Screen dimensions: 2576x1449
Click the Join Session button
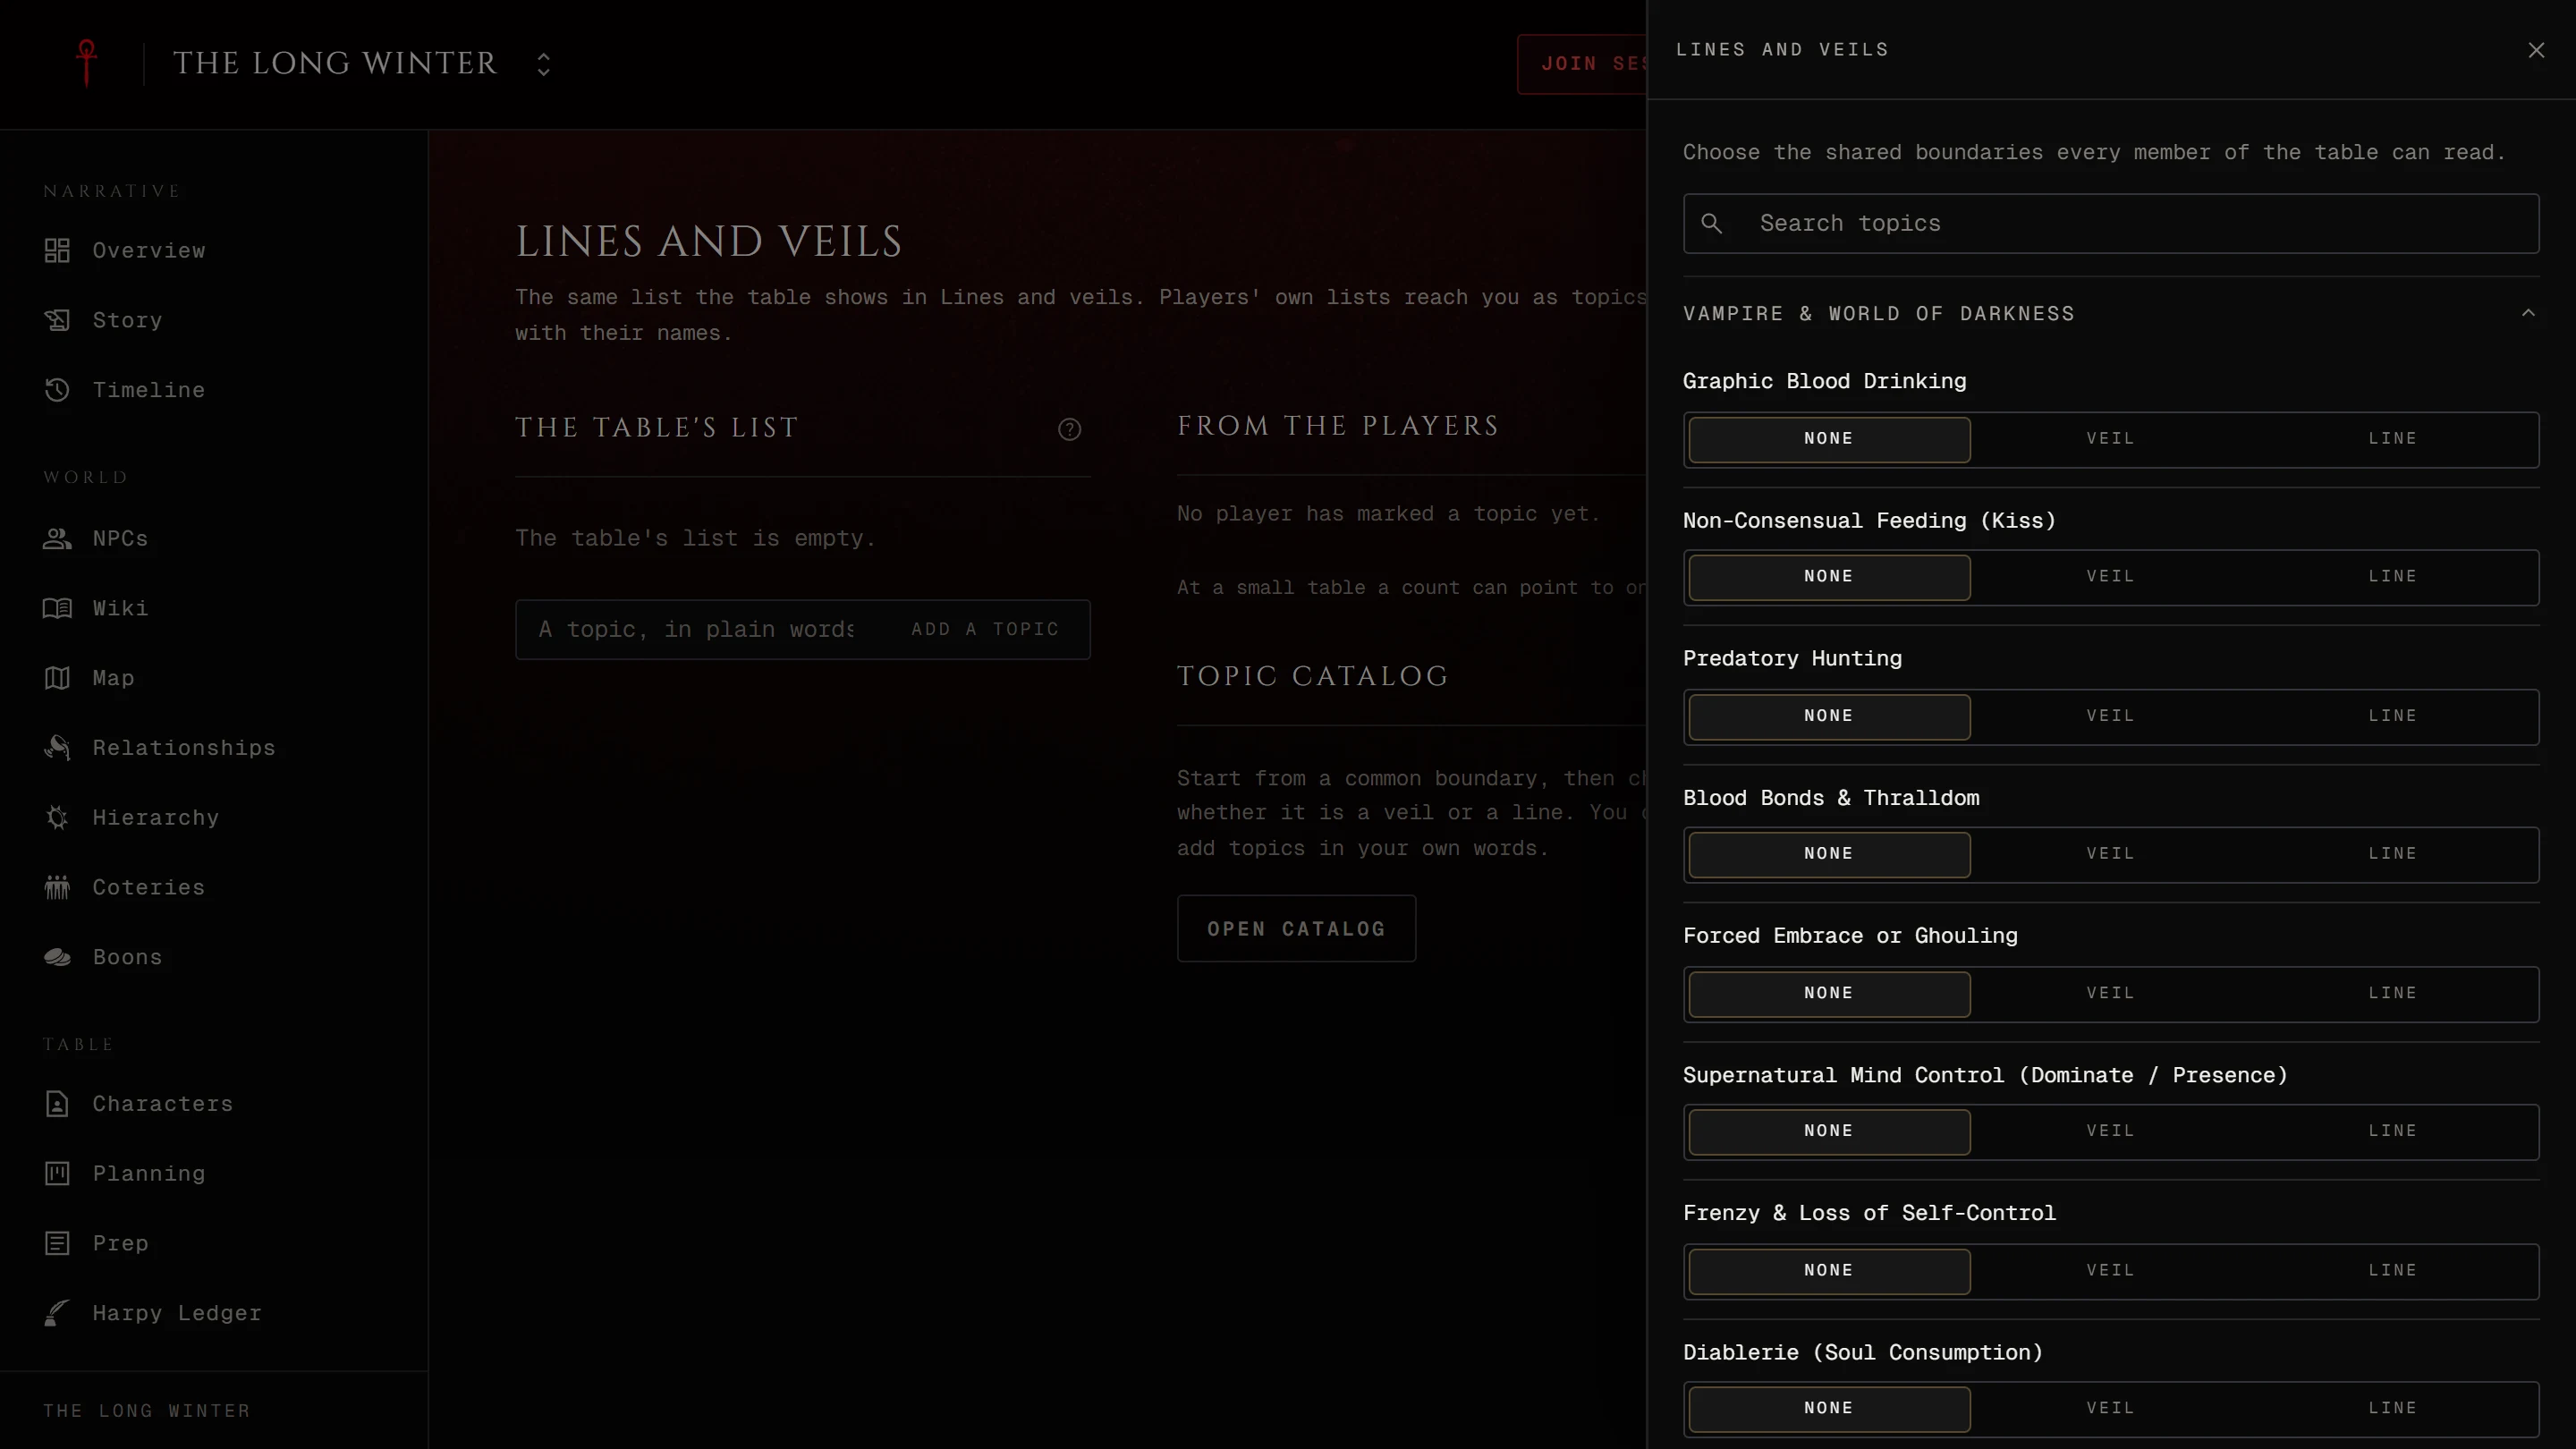(1582, 64)
